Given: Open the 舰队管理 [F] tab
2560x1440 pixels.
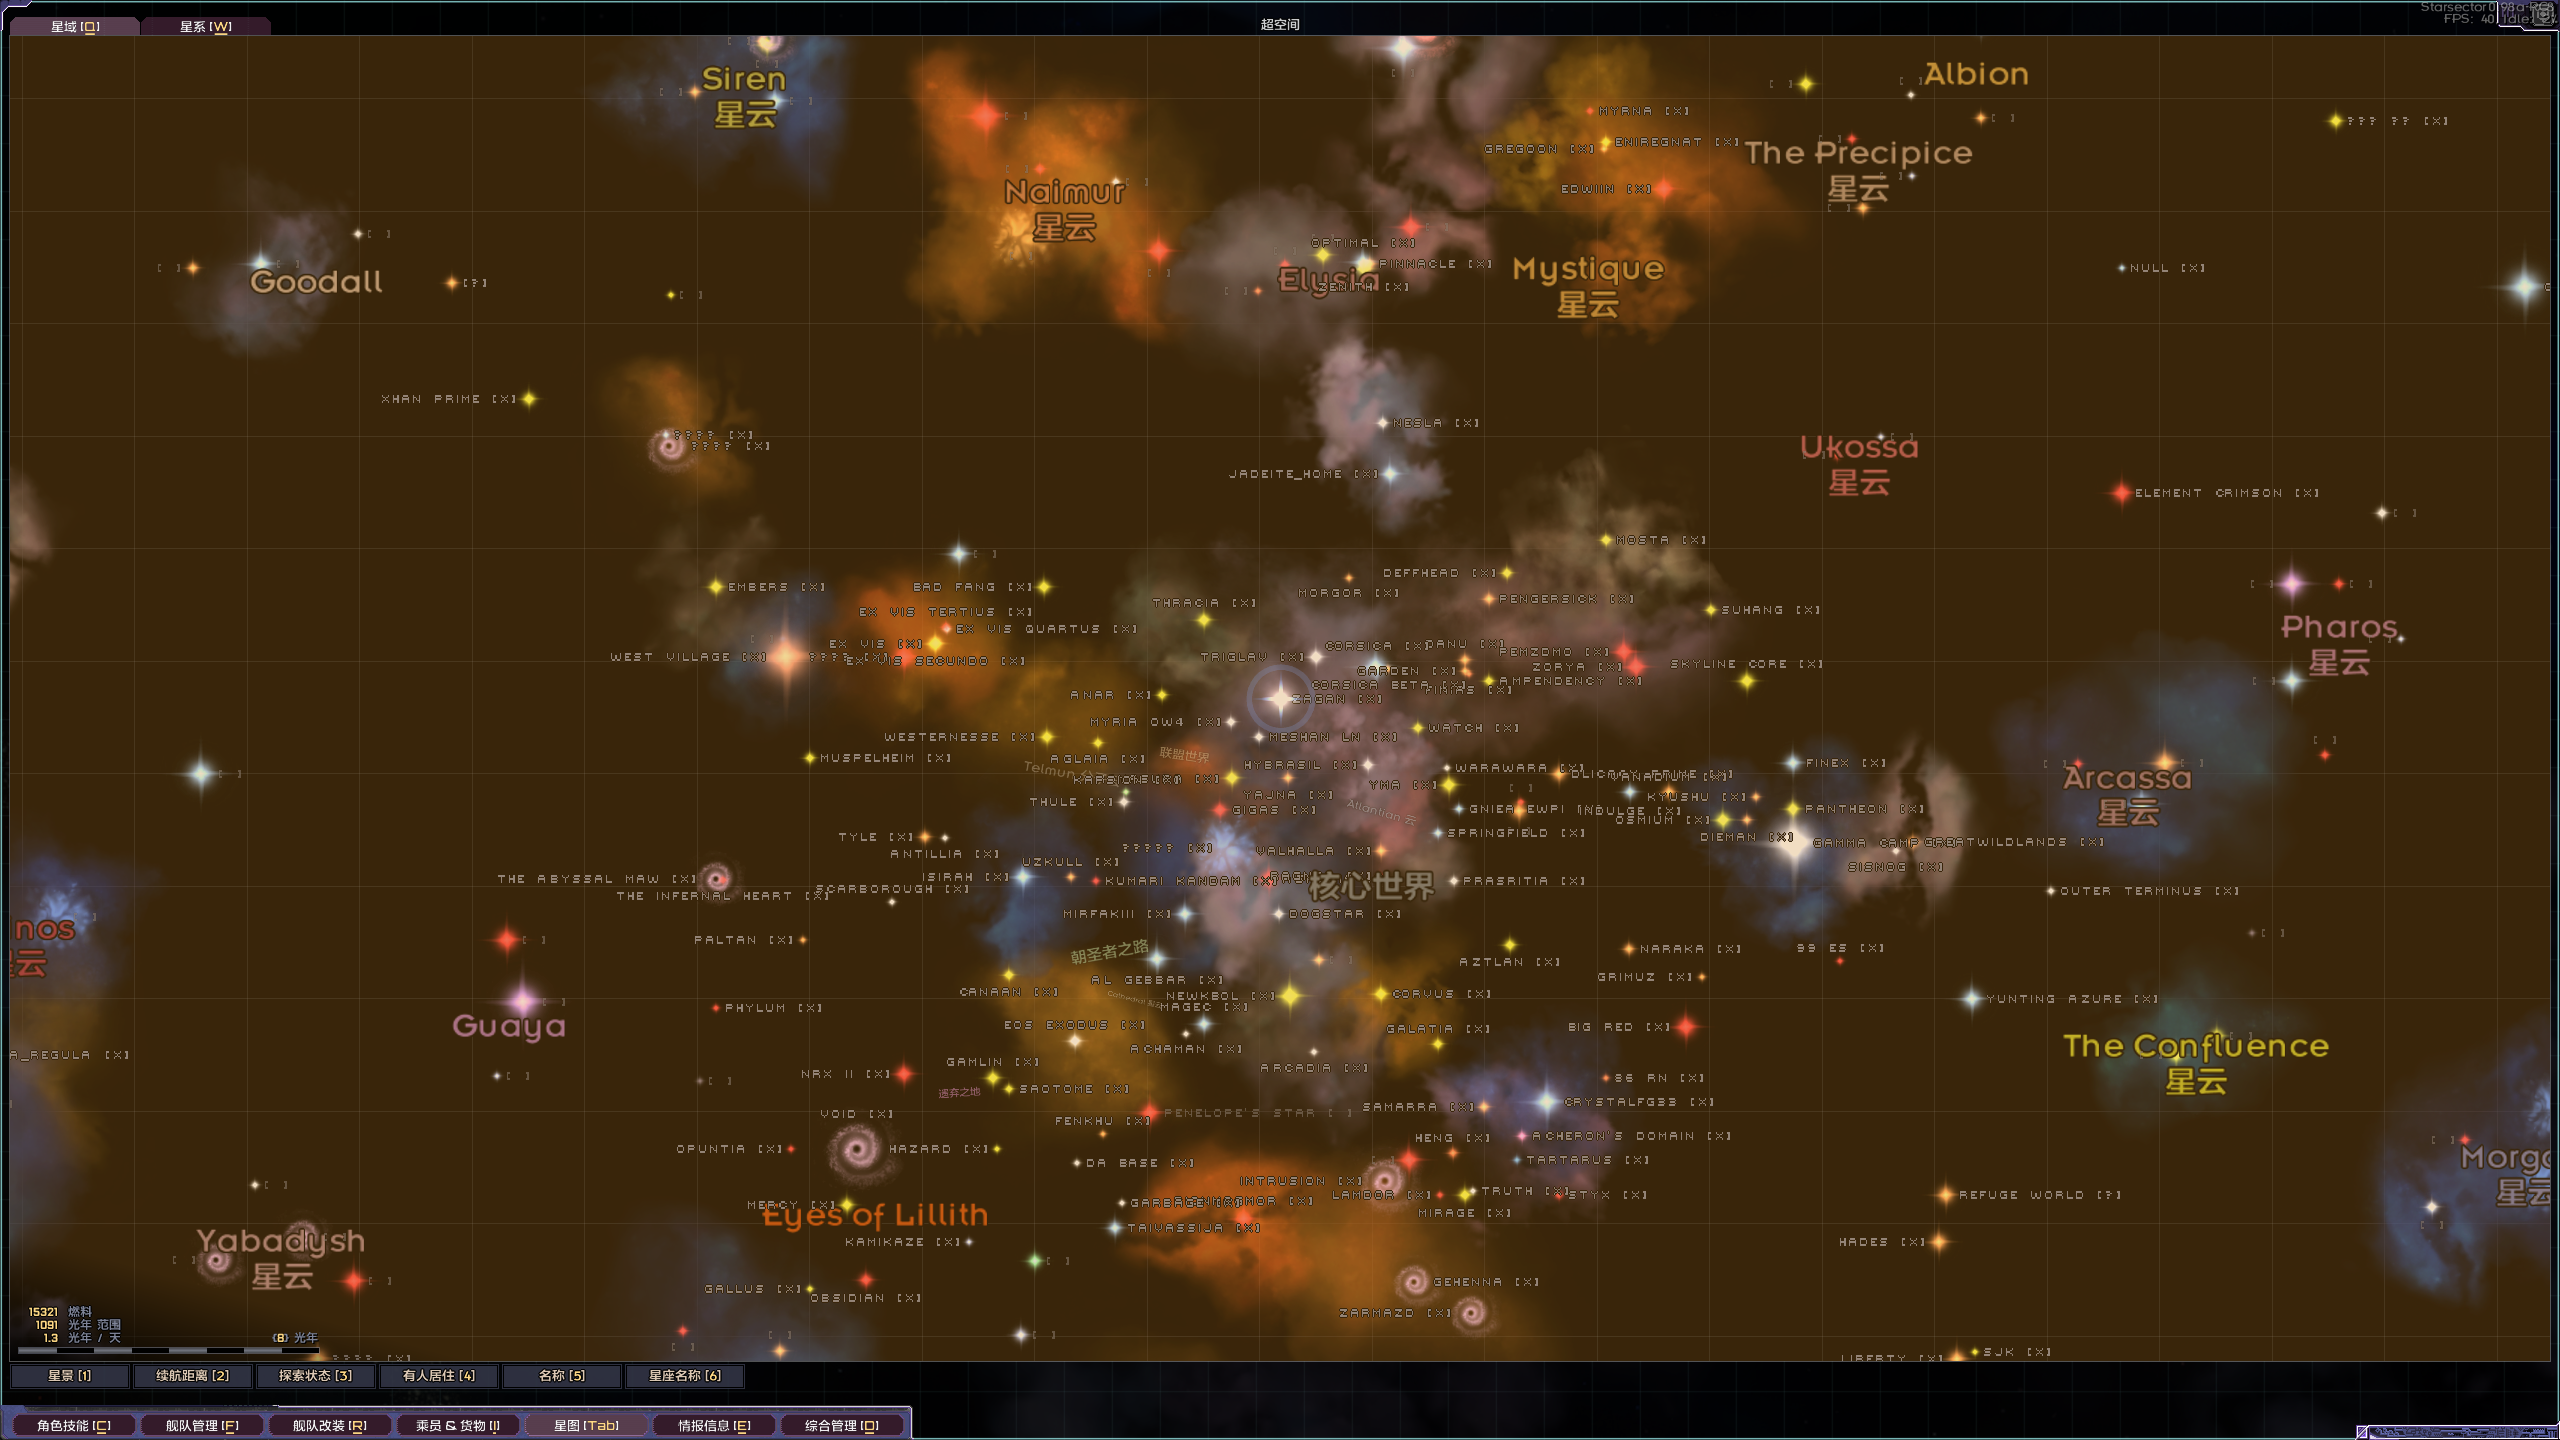Looking at the screenshot, I should pyautogui.click(x=202, y=1425).
